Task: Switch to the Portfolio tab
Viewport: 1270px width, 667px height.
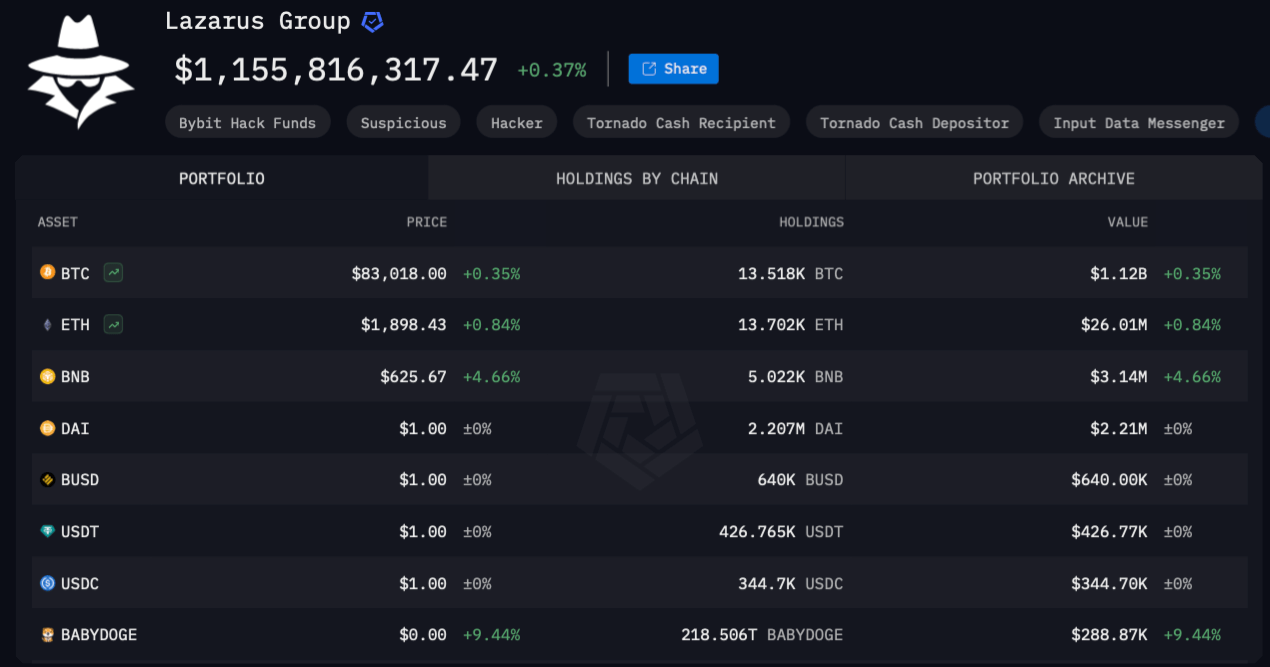Action: (x=222, y=179)
